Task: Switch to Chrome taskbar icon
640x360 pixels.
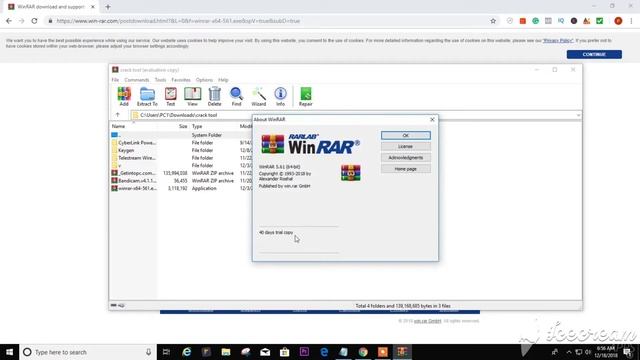Action: coord(363,352)
